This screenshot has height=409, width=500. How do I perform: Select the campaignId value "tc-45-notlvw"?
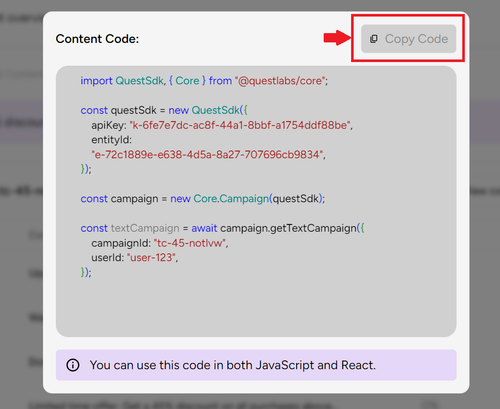point(190,243)
